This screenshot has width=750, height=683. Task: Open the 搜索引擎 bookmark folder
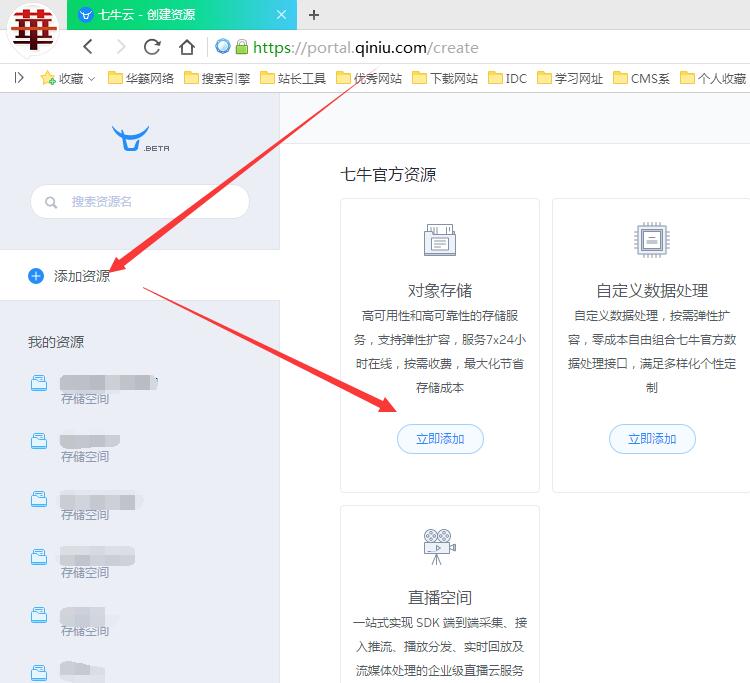[217, 78]
